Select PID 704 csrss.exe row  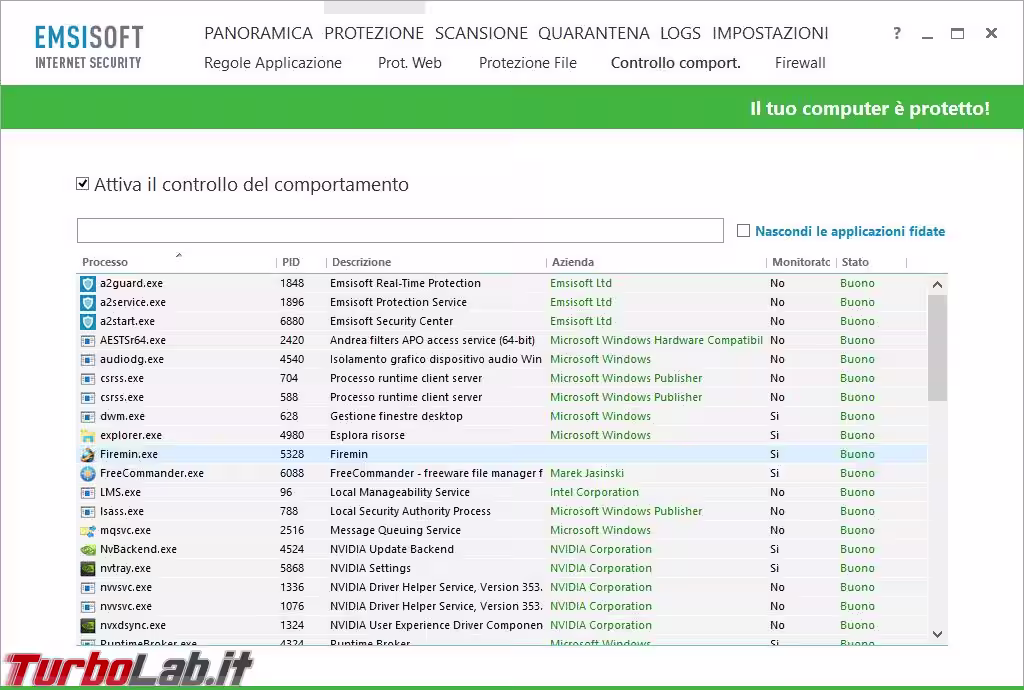point(502,378)
